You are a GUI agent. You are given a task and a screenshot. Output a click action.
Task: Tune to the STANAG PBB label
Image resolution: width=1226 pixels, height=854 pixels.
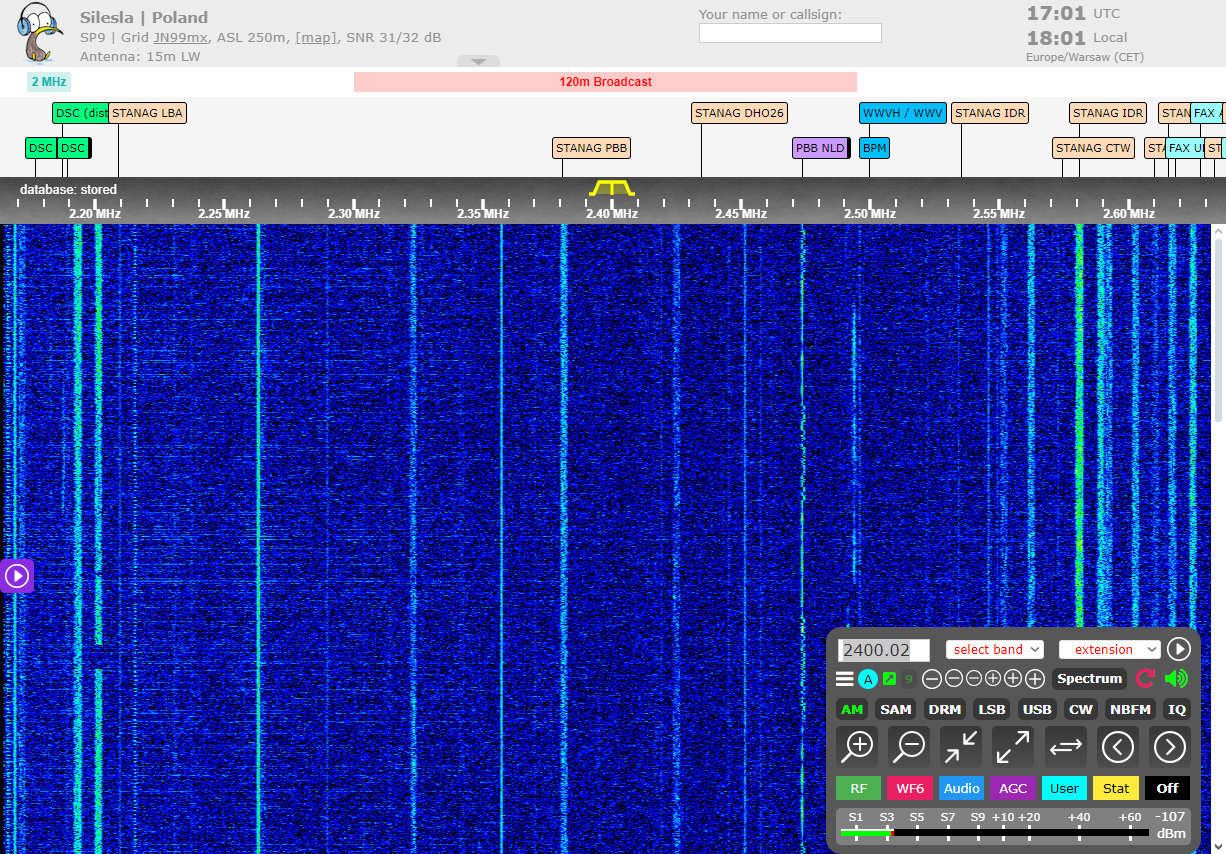pyautogui.click(x=592, y=149)
